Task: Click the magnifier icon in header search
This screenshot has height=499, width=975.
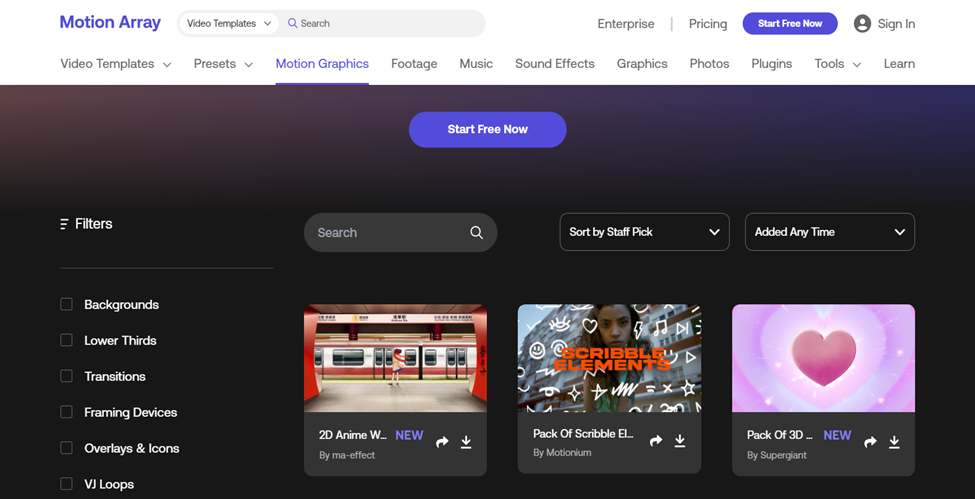Action: click(292, 24)
